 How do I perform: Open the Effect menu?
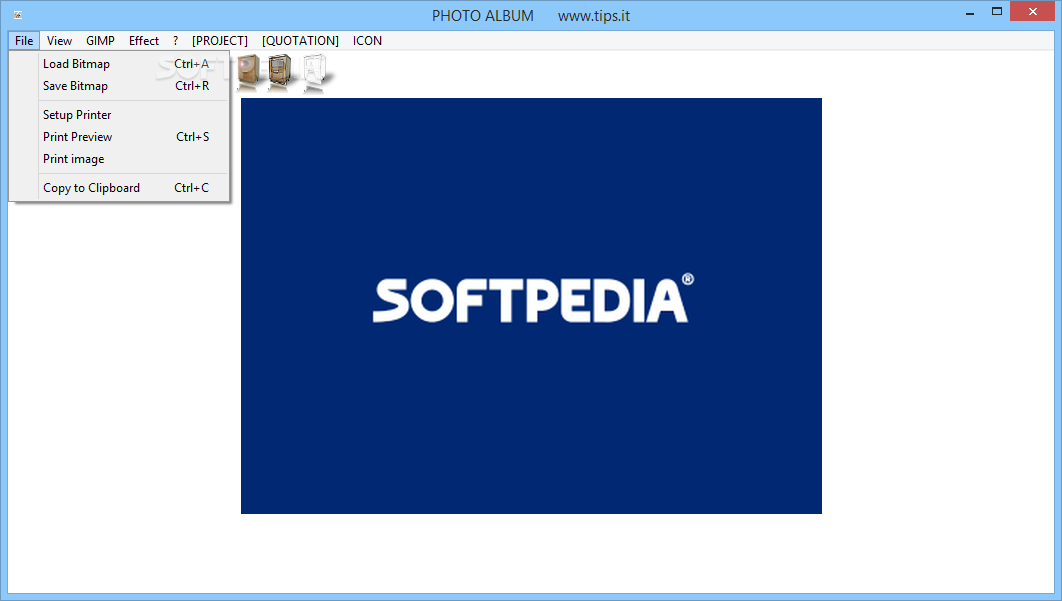tap(144, 41)
